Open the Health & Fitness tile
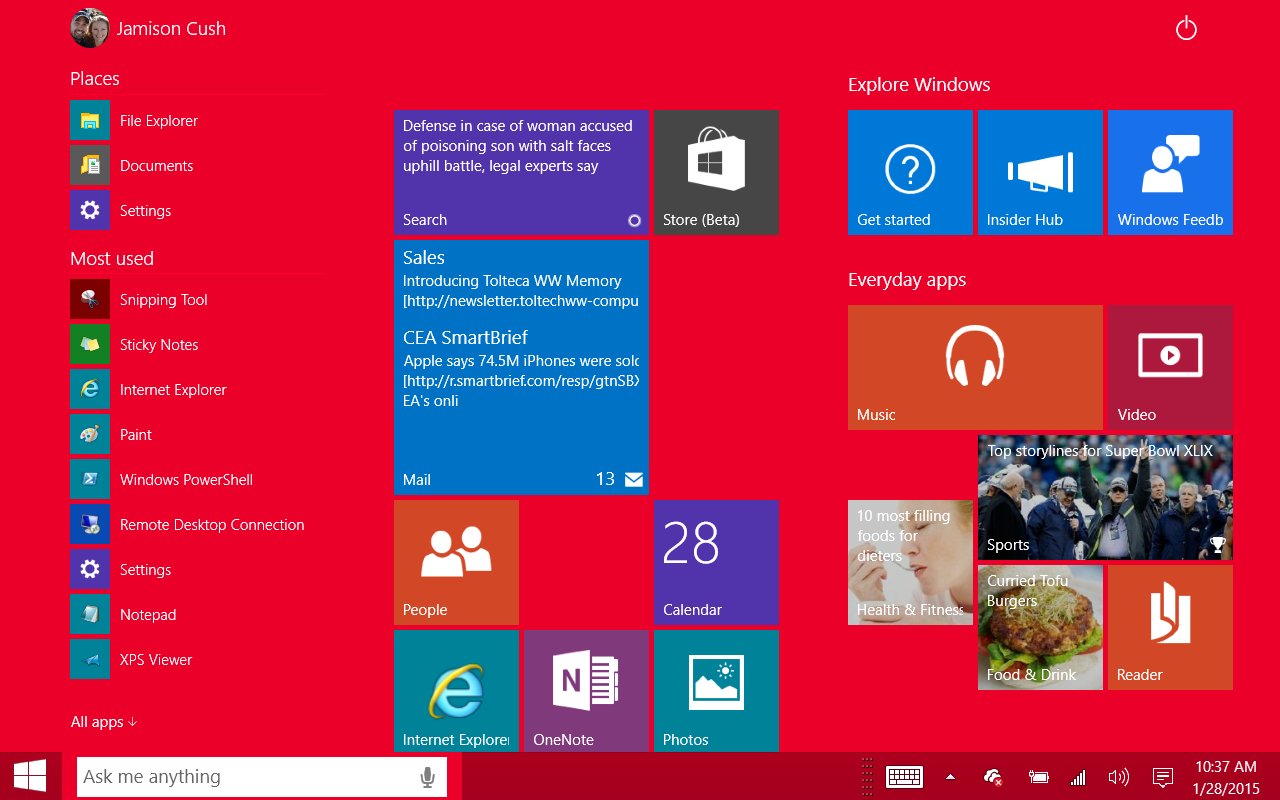The image size is (1280, 800). click(x=910, y=562)
